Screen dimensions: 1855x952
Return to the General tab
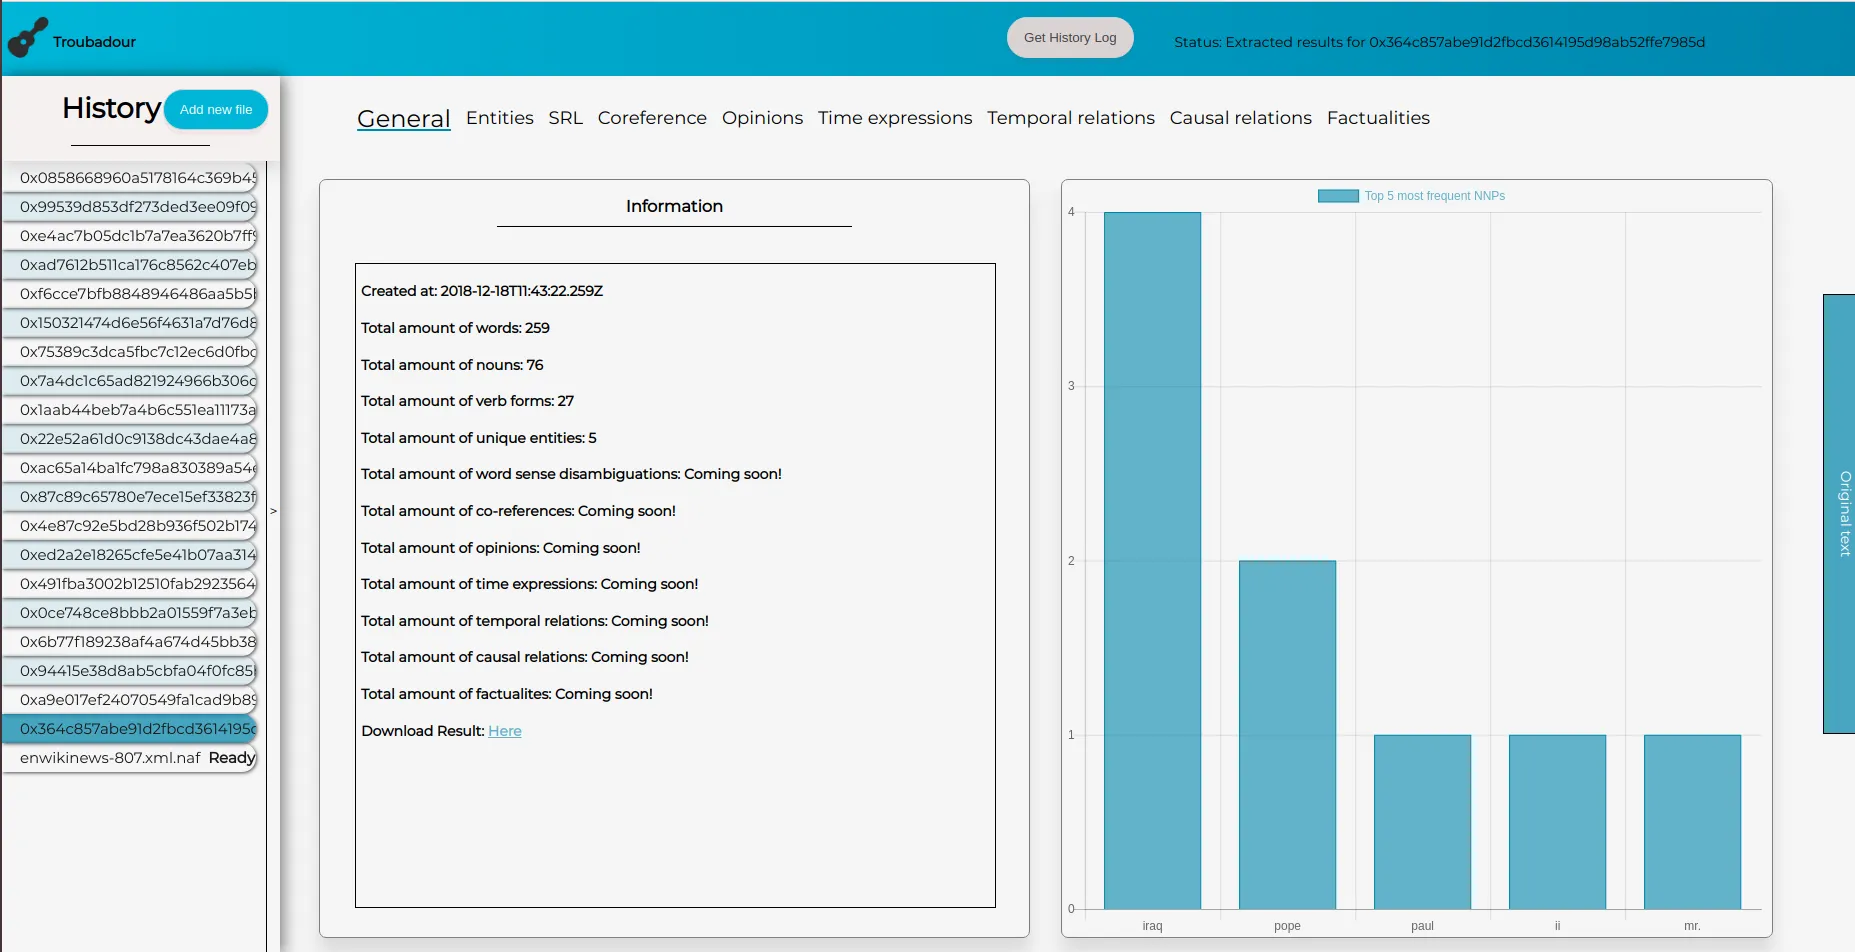click(403, 118)
